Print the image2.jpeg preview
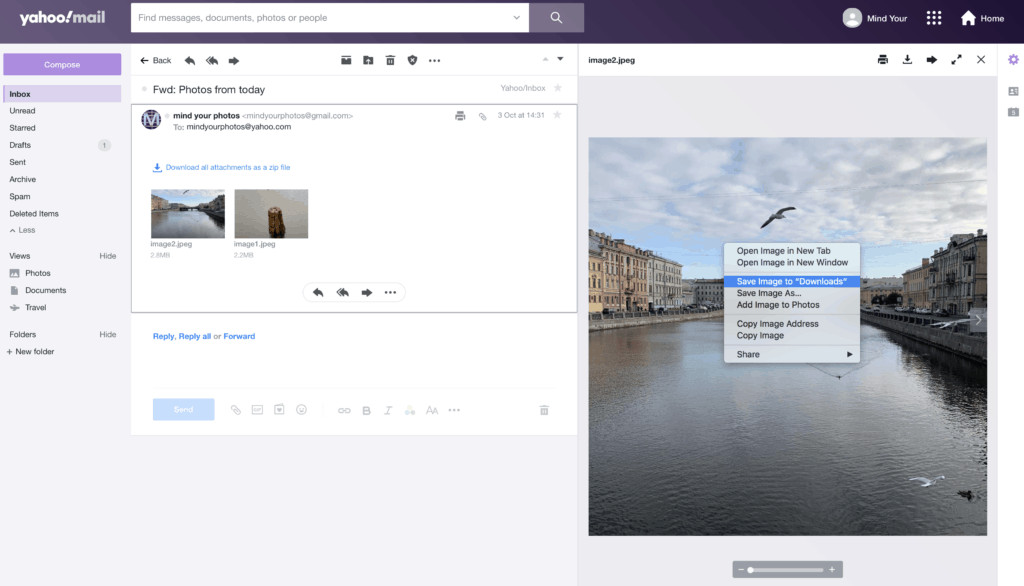The image size is (1024, 586). [883, 59]
